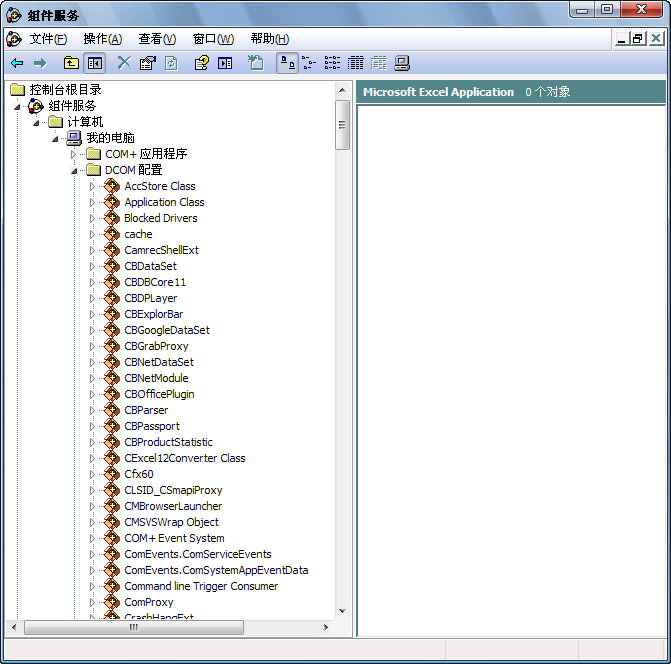Toggle the Show/Hide console tree icon
Image resolution: width=671 pixels, height=664 pixels.
tap(95, 63)
